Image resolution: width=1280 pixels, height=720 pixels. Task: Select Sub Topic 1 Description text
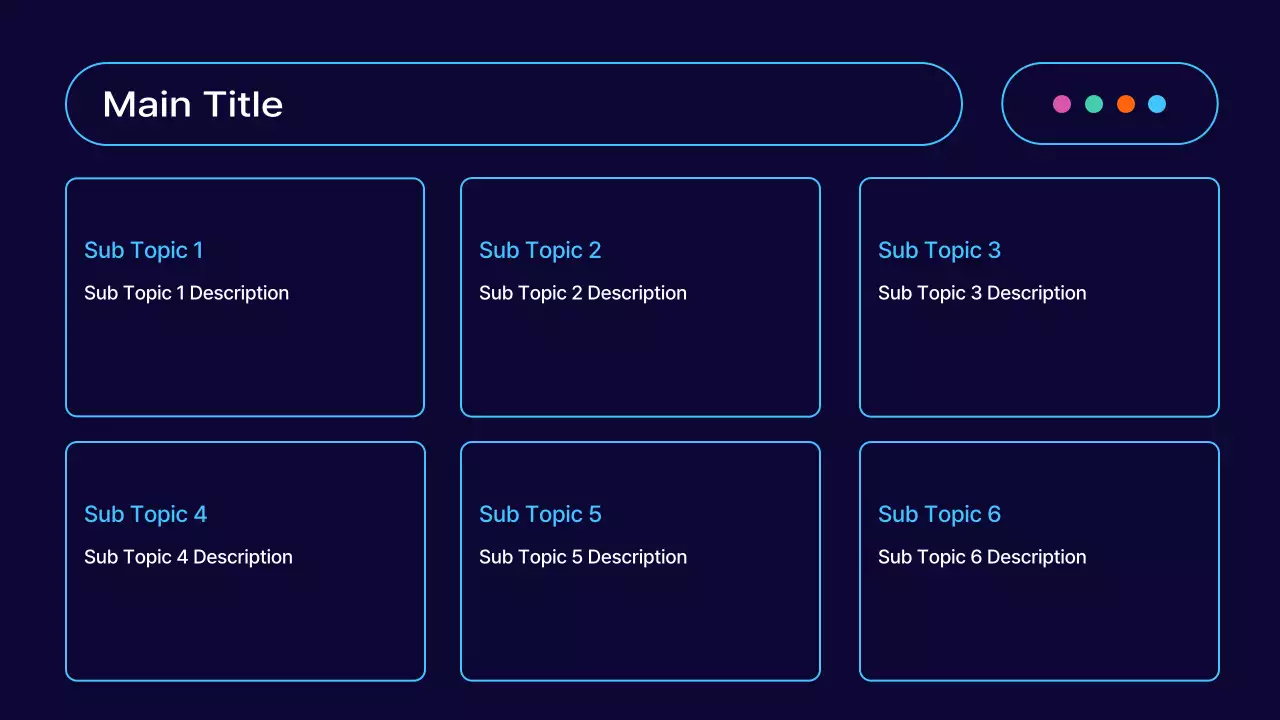(x=187, y=293)
